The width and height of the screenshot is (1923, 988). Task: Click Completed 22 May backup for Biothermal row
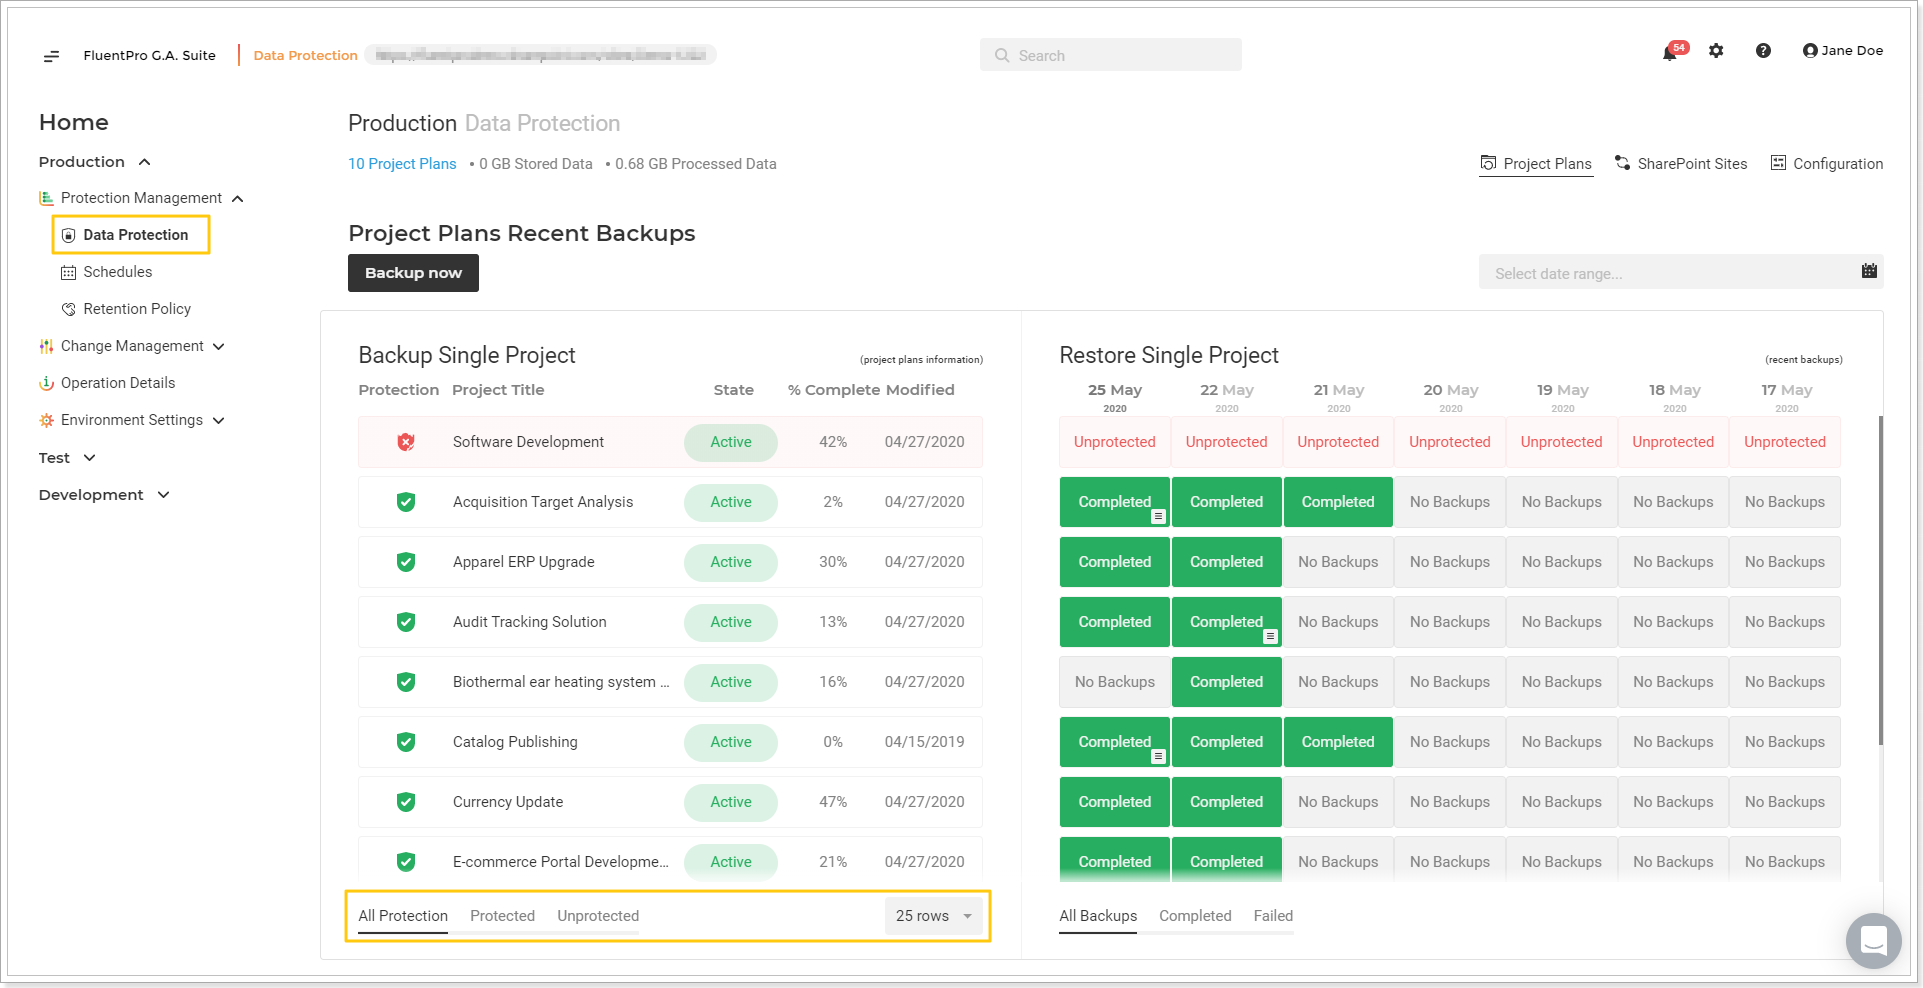click(x=1226, y=682)
